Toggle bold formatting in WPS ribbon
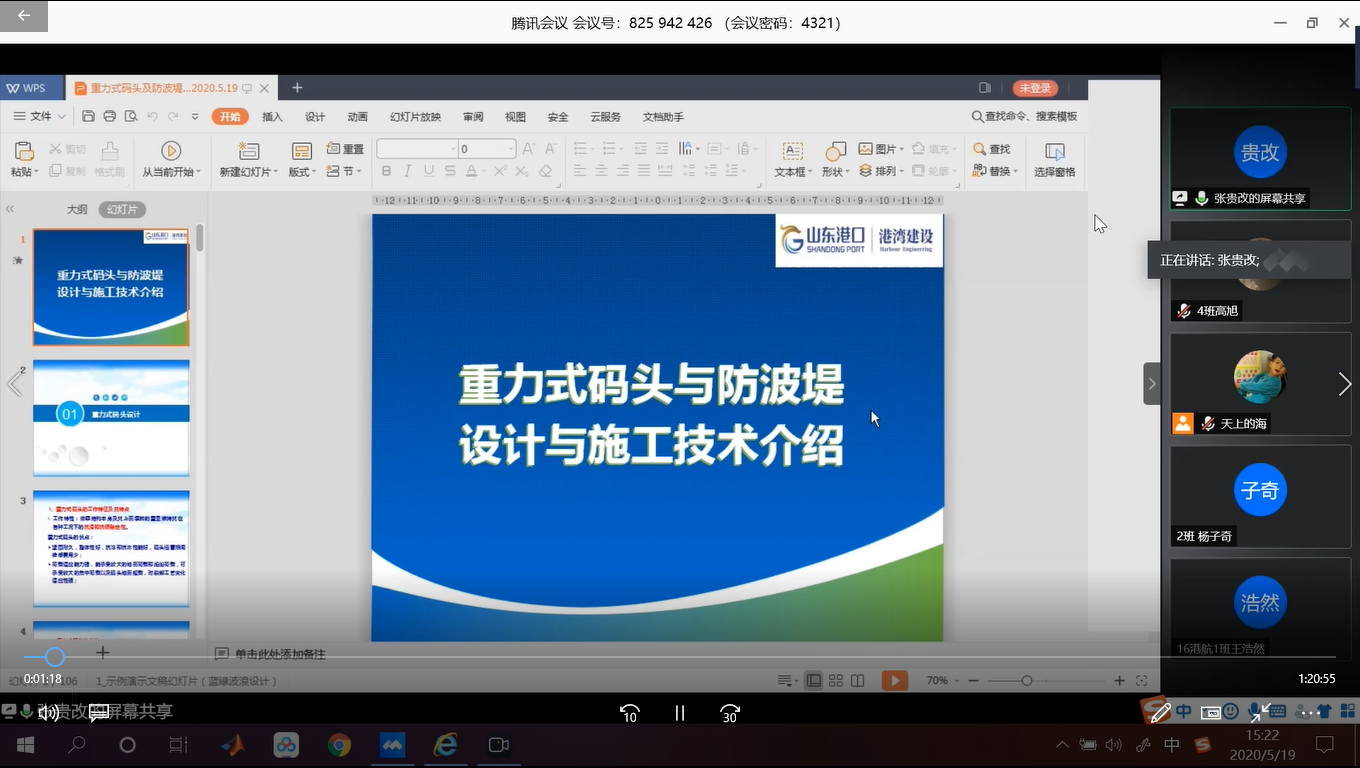 [386, 172]
